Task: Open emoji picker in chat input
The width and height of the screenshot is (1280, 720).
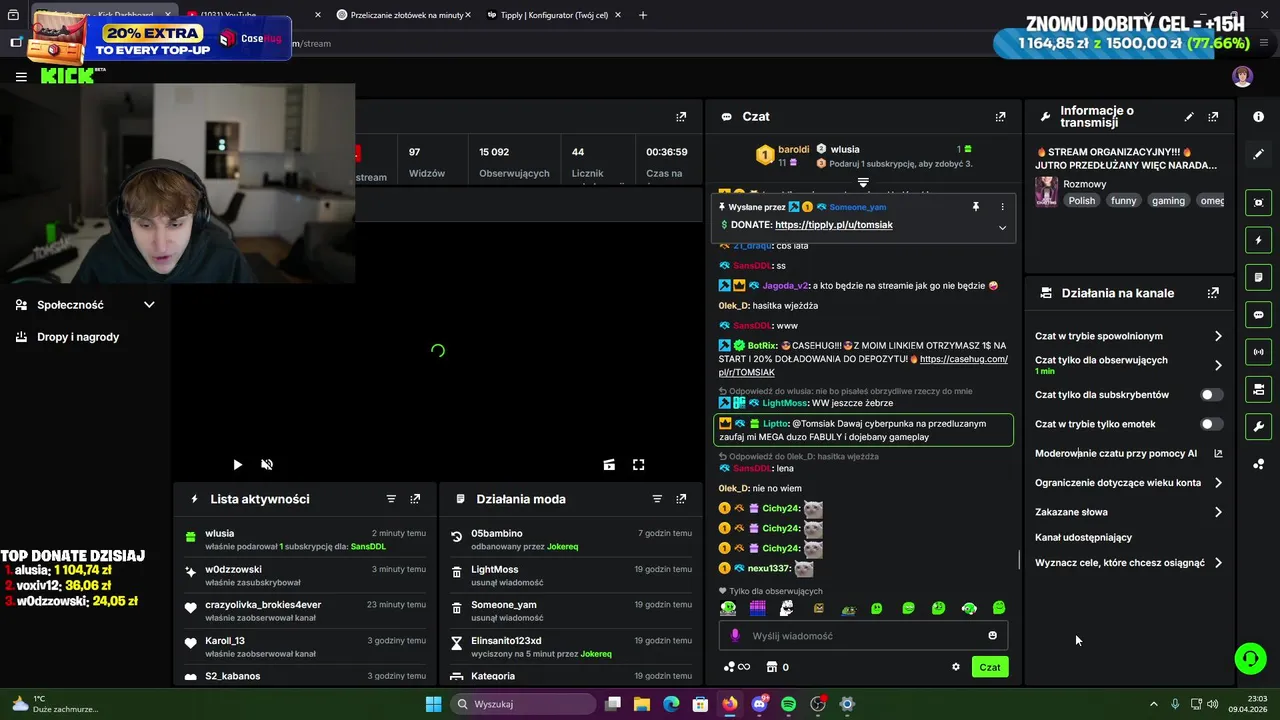Action: click(x=992, y=636)
